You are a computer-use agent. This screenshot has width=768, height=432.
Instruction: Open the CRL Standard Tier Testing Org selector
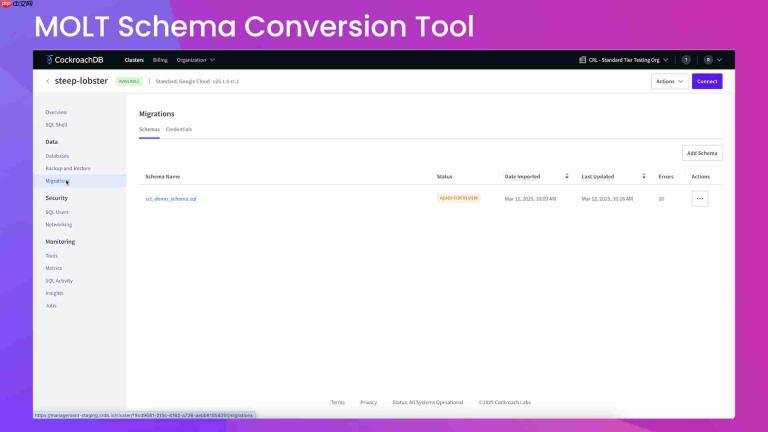(x=624, y=60)
